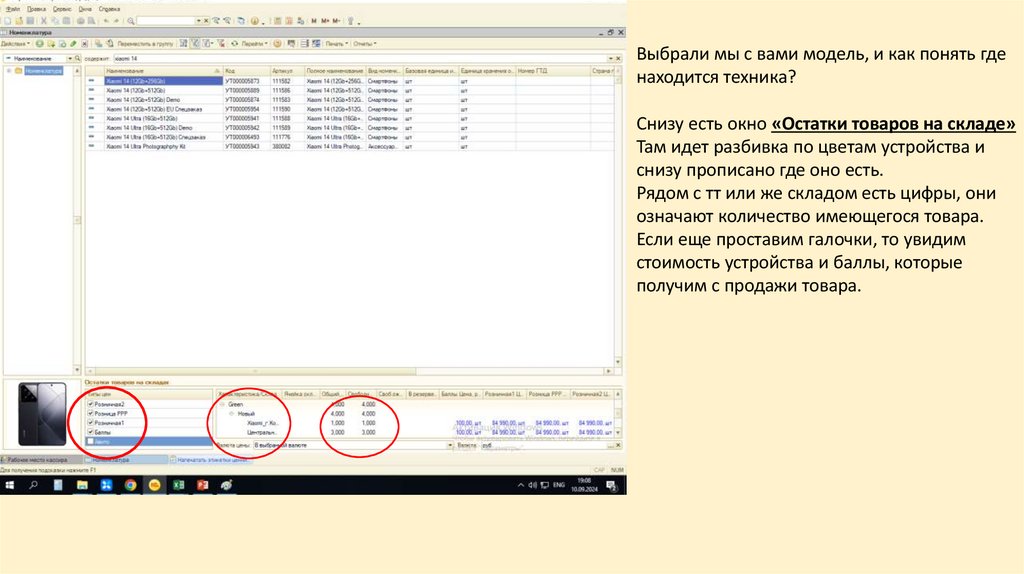Click the Наименование column header

pyautogui.click(x=162, y=71)
